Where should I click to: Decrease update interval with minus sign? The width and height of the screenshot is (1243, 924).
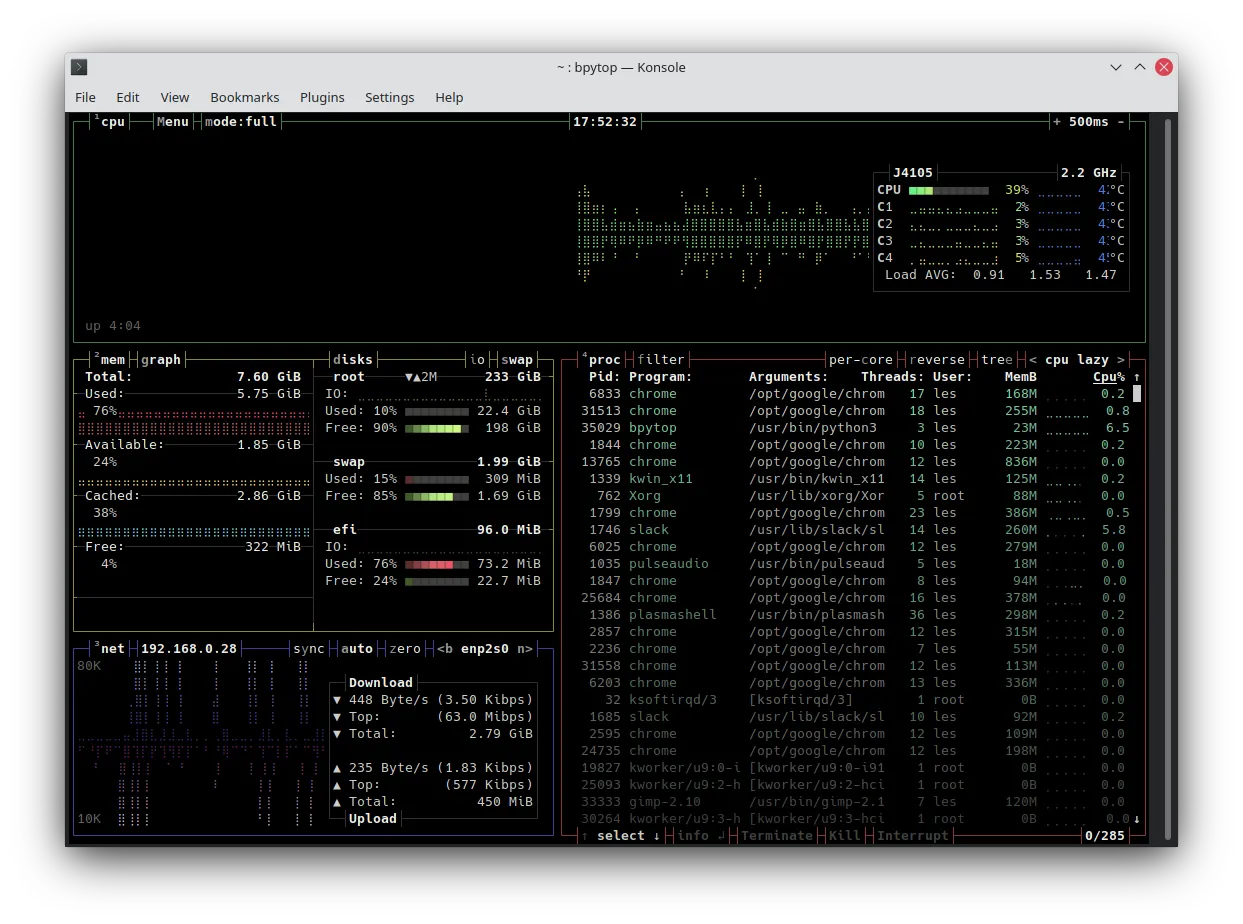click(x=1121, y=121)
